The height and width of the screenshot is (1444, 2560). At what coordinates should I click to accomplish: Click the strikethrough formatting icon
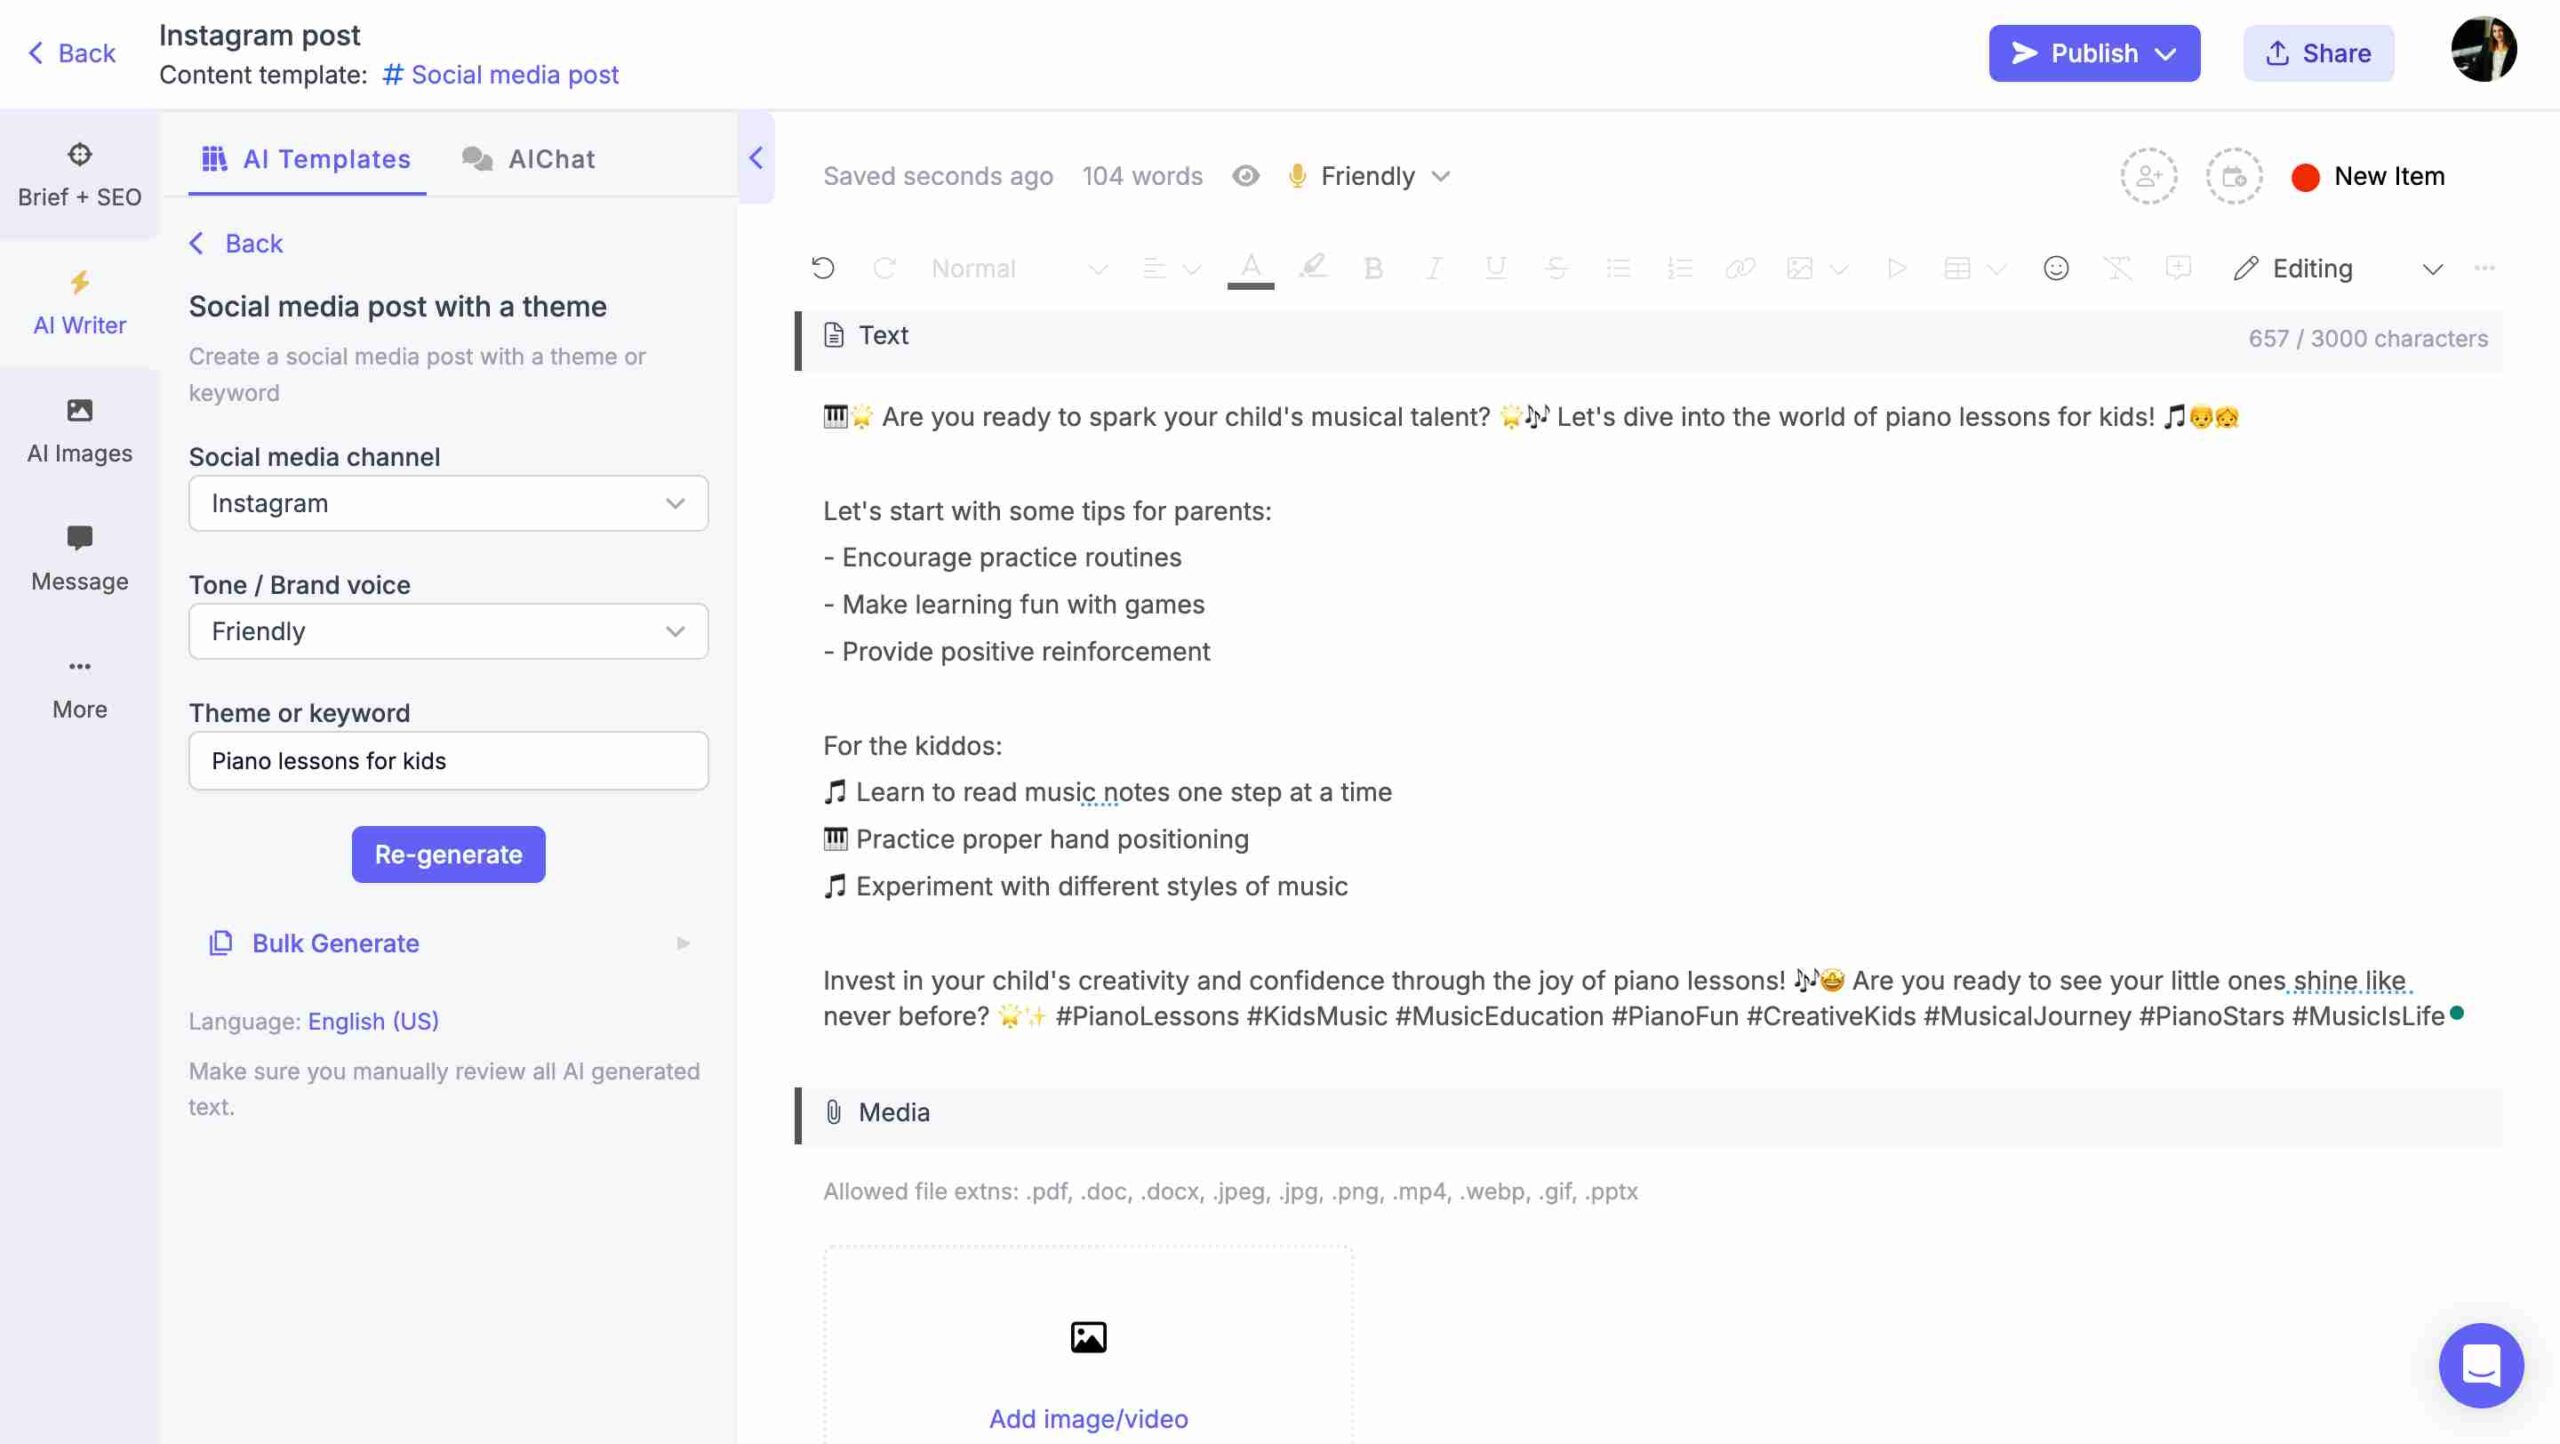(1554, 267)
